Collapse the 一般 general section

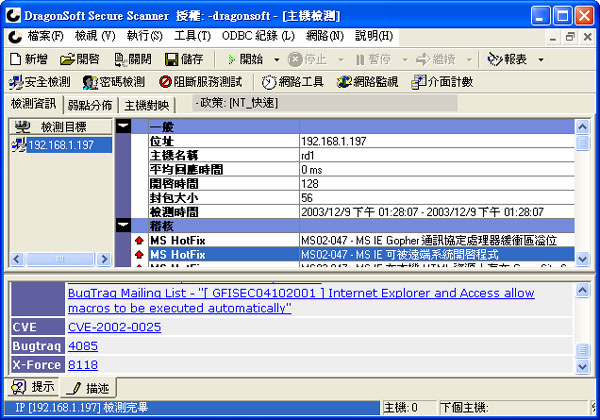(x=123, y=126)
